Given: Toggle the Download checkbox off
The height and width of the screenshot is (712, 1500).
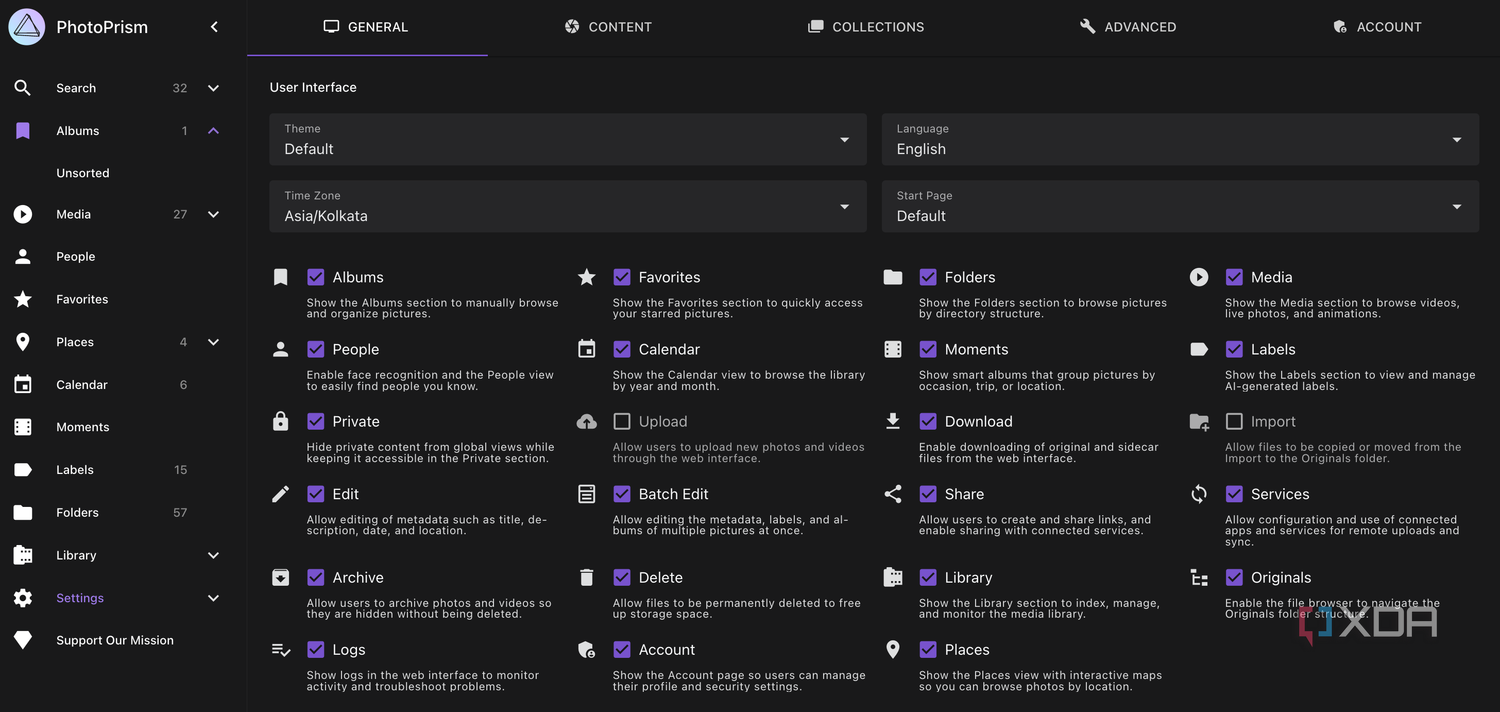Looking at the screenshot, I should tap(928, 422).
